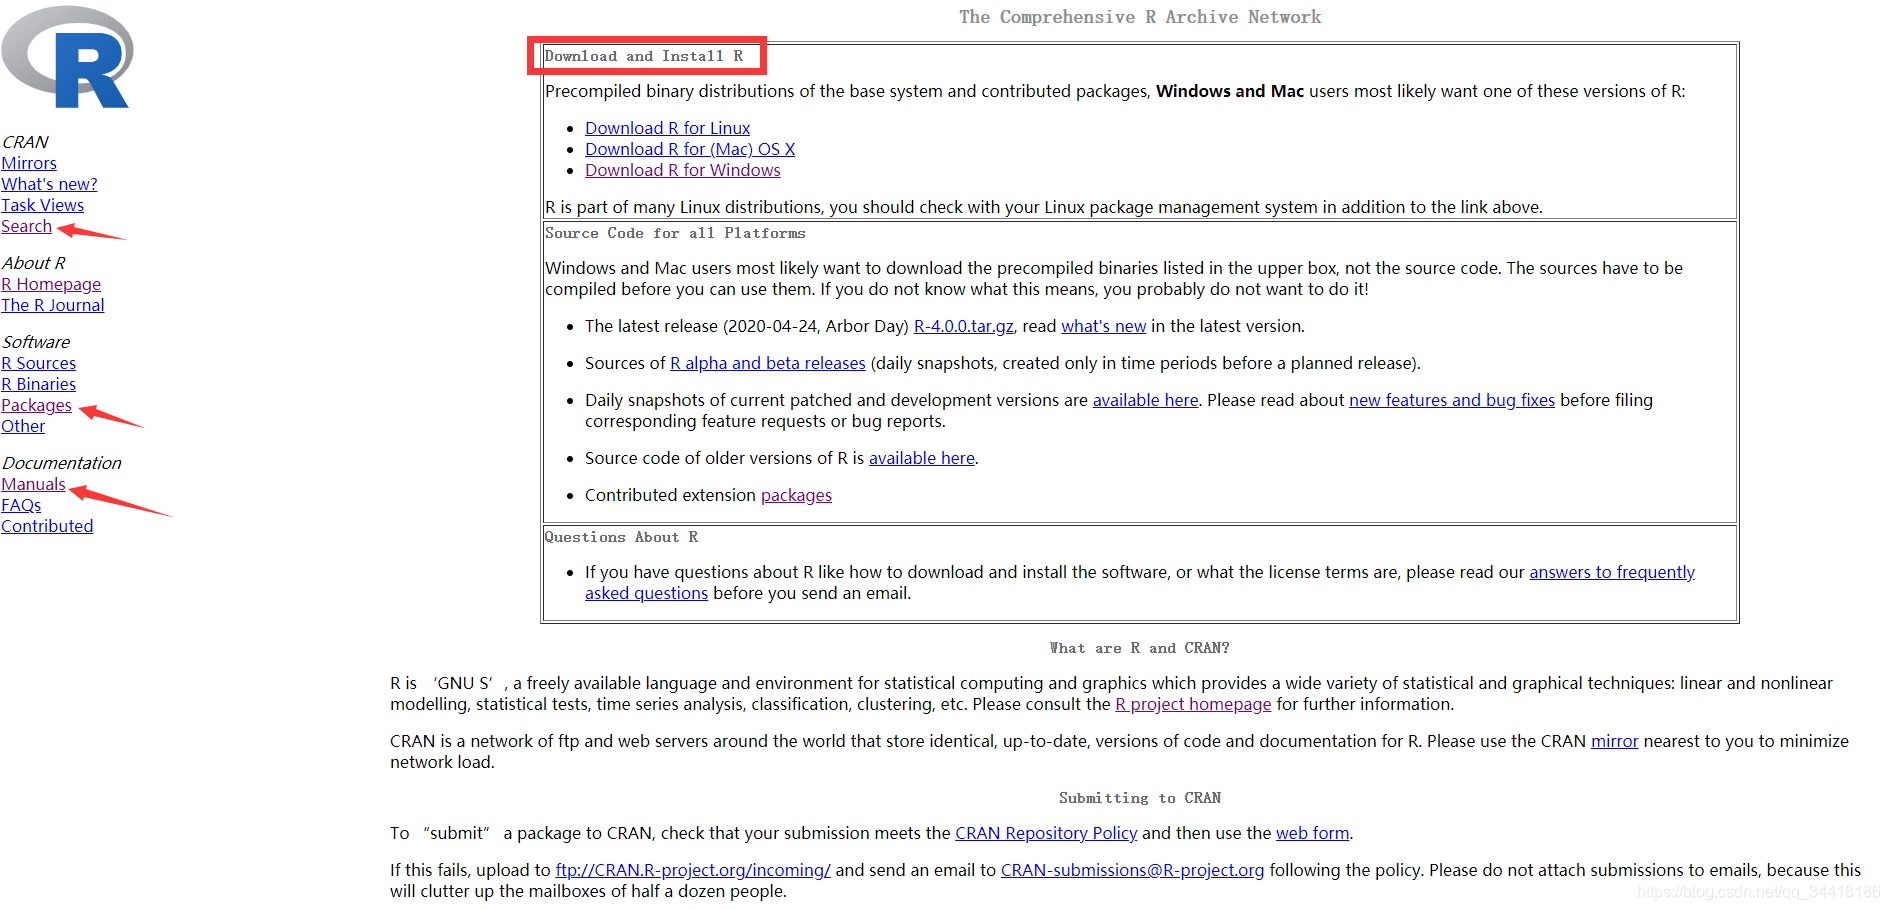Click the Submitting to CRAN heading
Image resolution: width=1890 pixels, height=910 pixels.
(1140, 798)
